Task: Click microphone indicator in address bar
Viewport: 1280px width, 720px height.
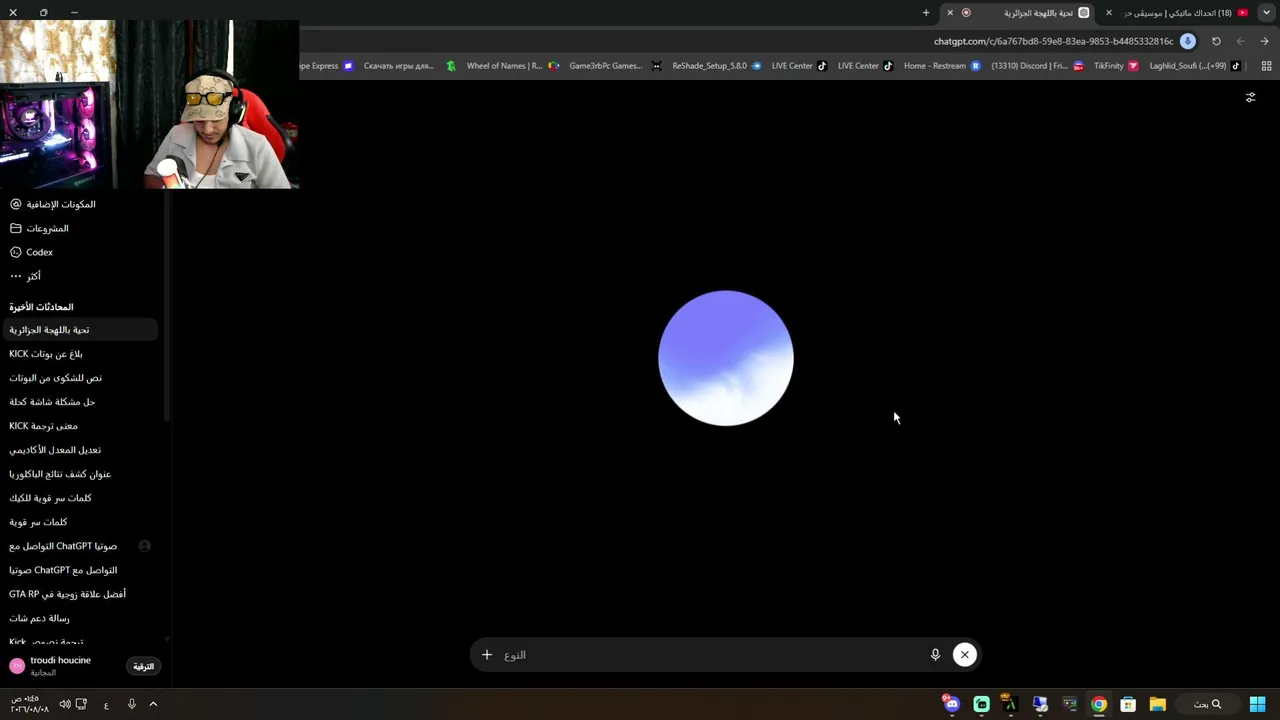Action: click(x=1188, y=41)
